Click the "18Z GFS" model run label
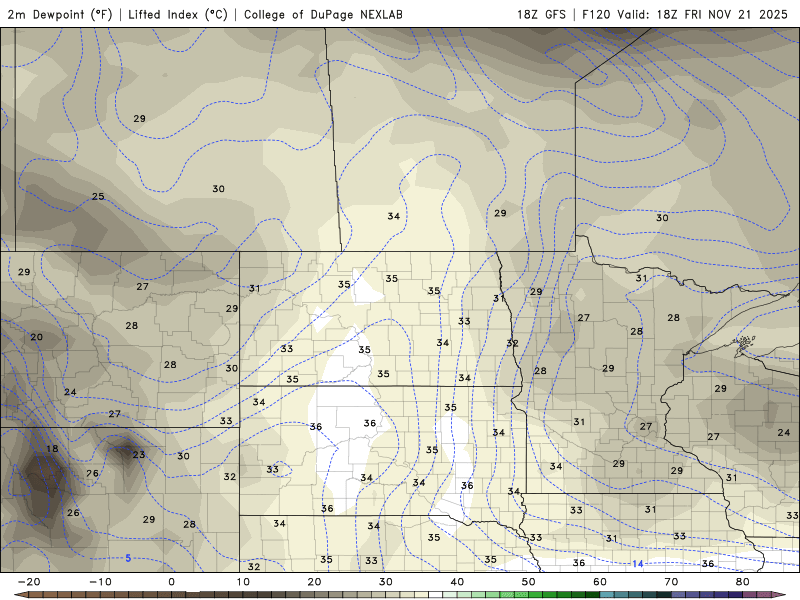The image size is (800, 600). point(541,14)
